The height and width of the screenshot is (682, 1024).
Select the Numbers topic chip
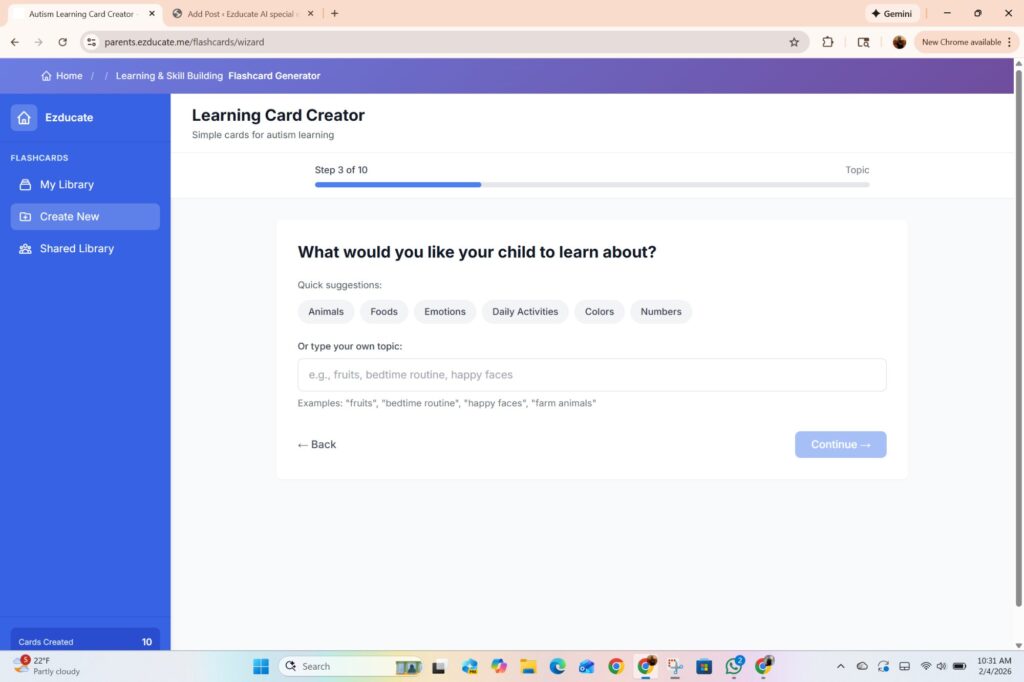coord(661,312)
